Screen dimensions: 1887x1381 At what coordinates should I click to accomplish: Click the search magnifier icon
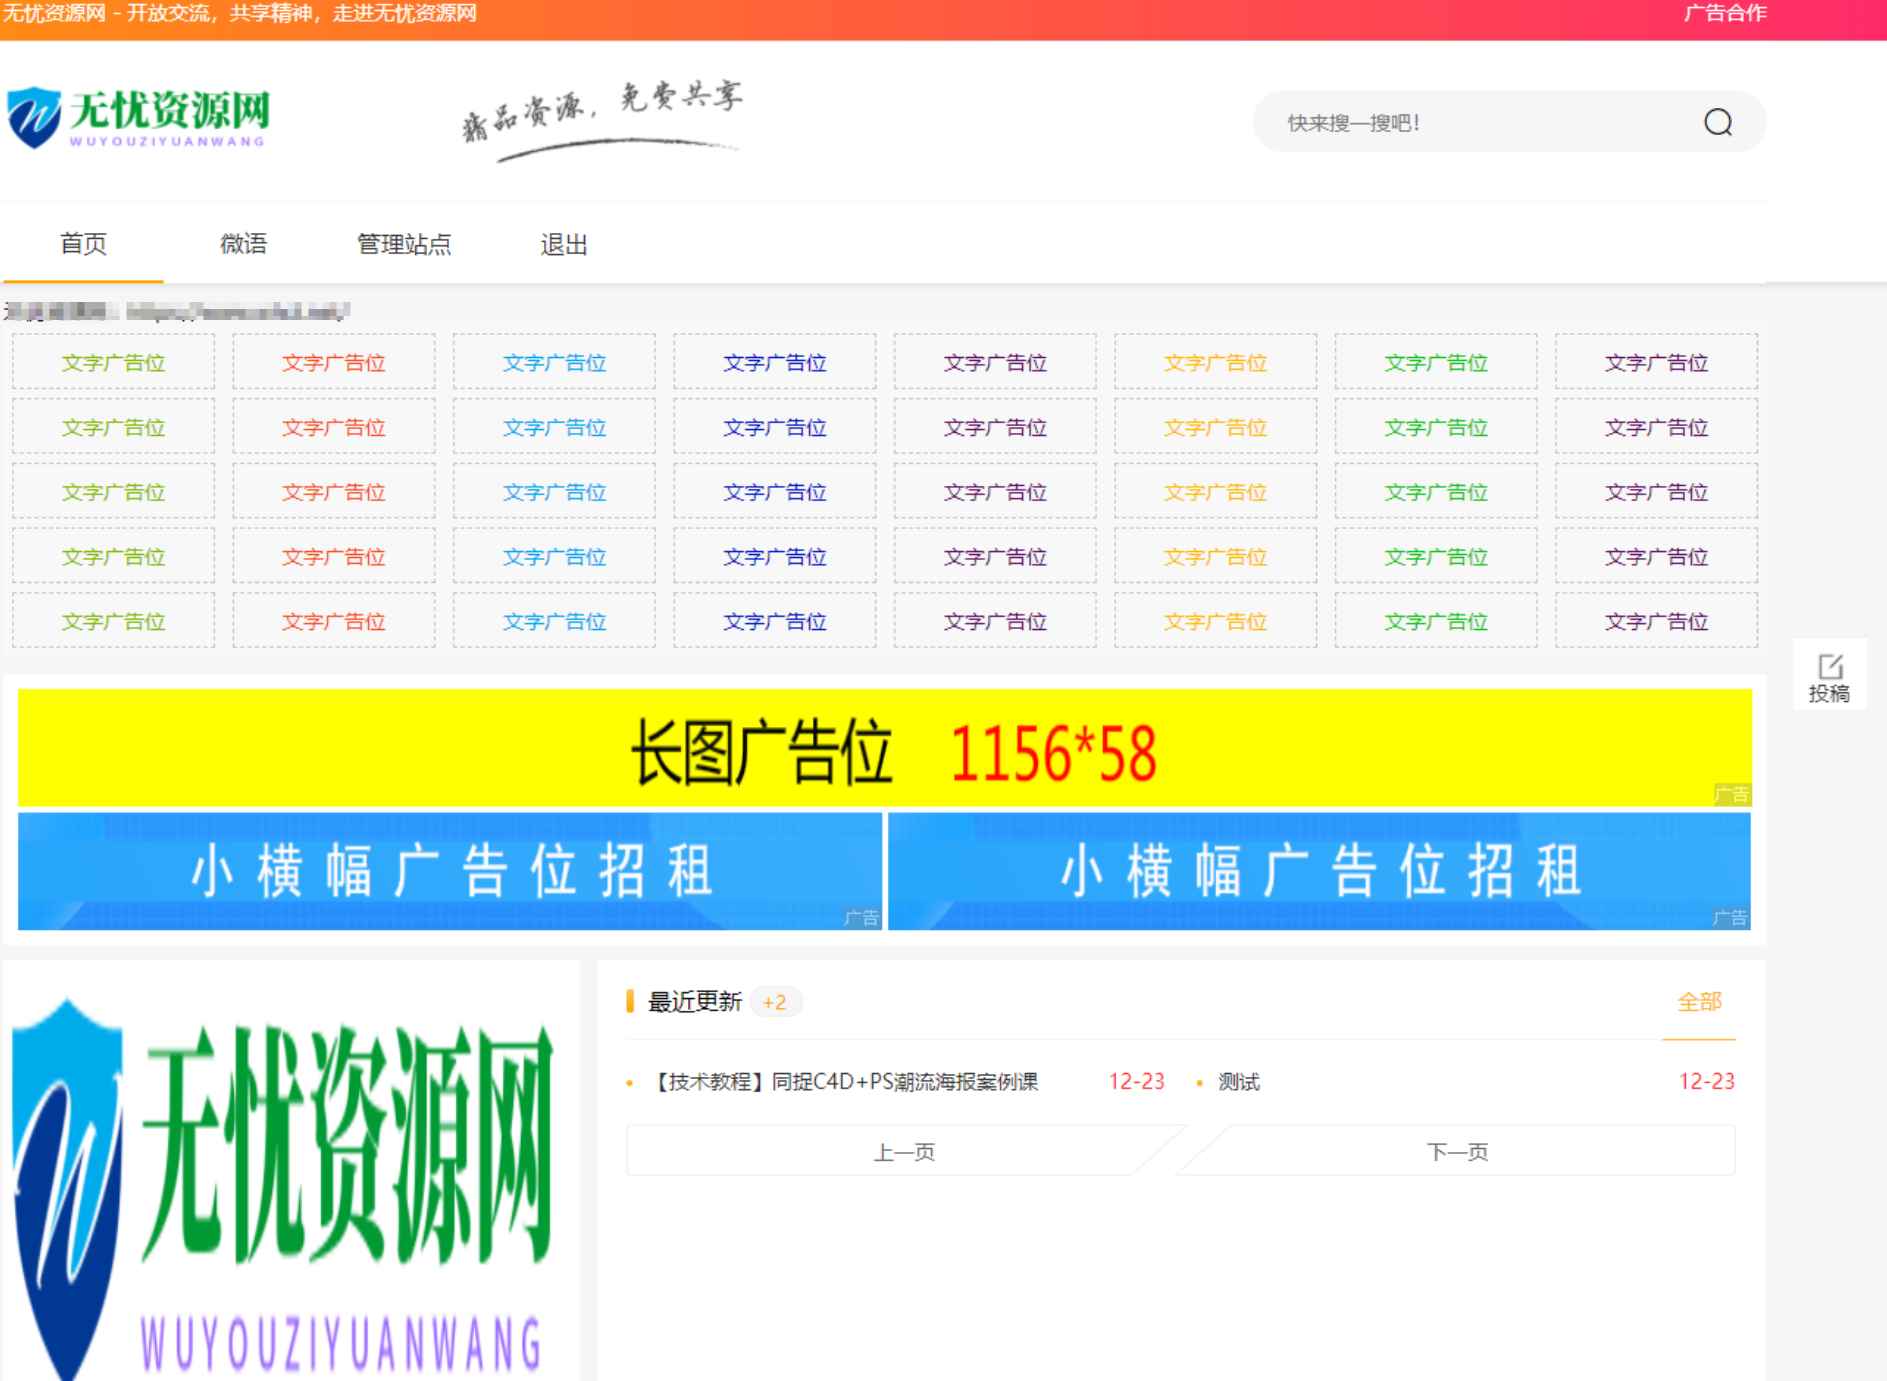click(1717, 123)
